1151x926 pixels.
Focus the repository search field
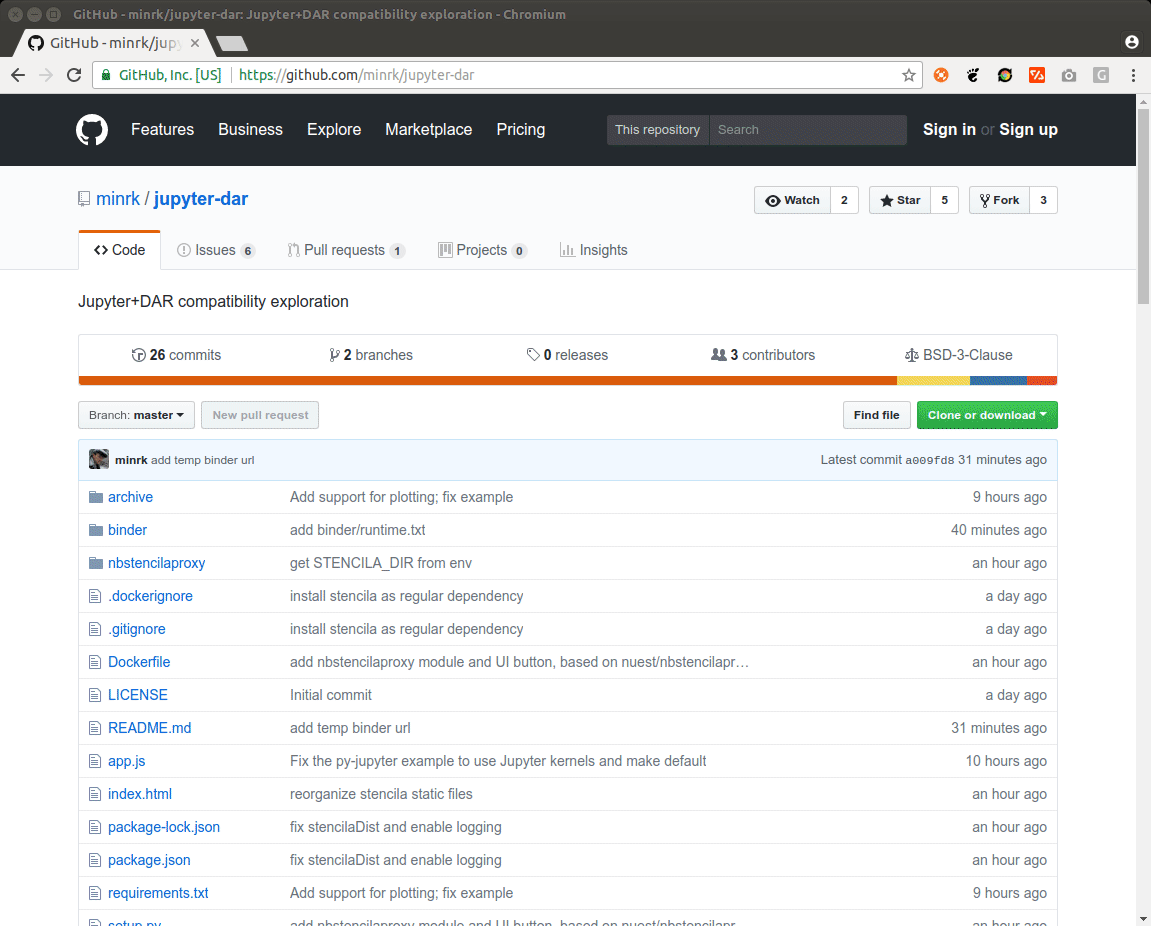807,130
